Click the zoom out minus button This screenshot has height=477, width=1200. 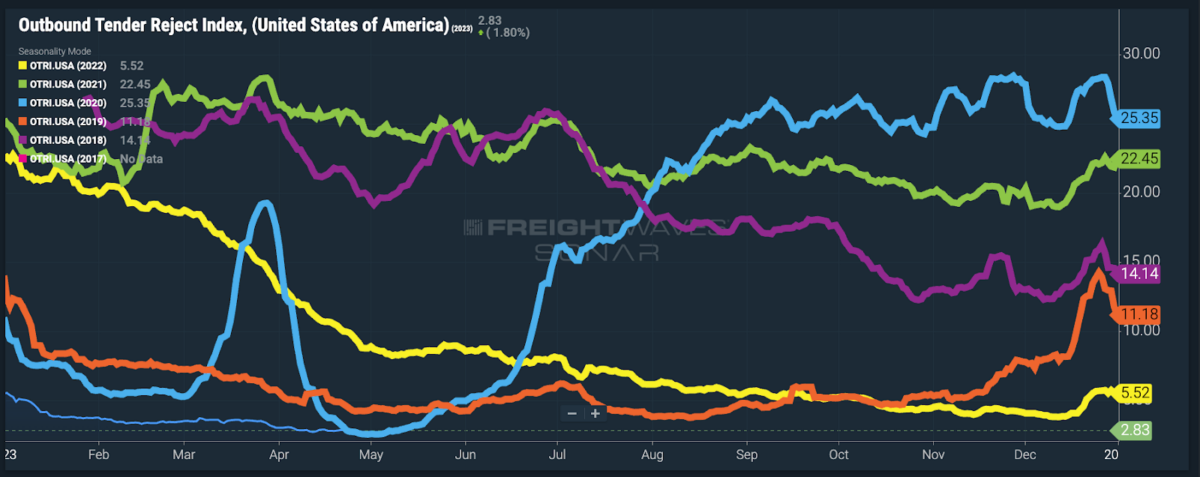572,413
